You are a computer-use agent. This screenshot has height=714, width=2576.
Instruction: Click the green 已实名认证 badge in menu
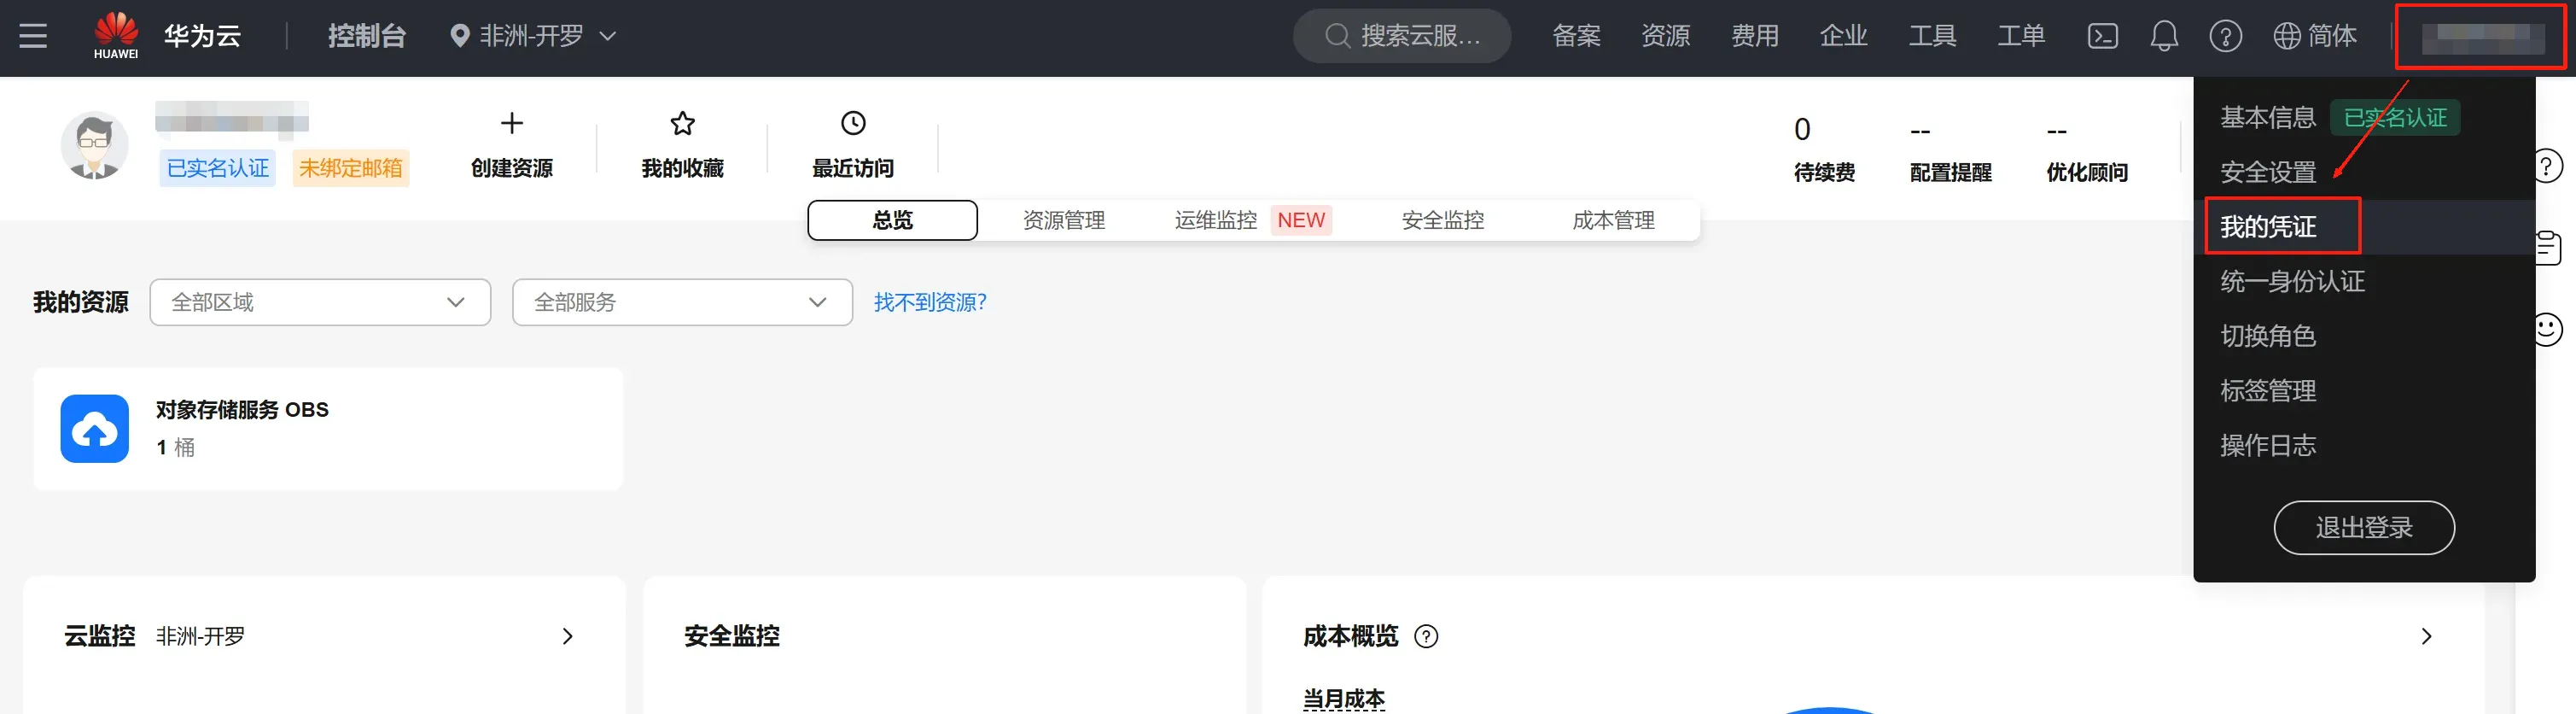coord(2395,118)
